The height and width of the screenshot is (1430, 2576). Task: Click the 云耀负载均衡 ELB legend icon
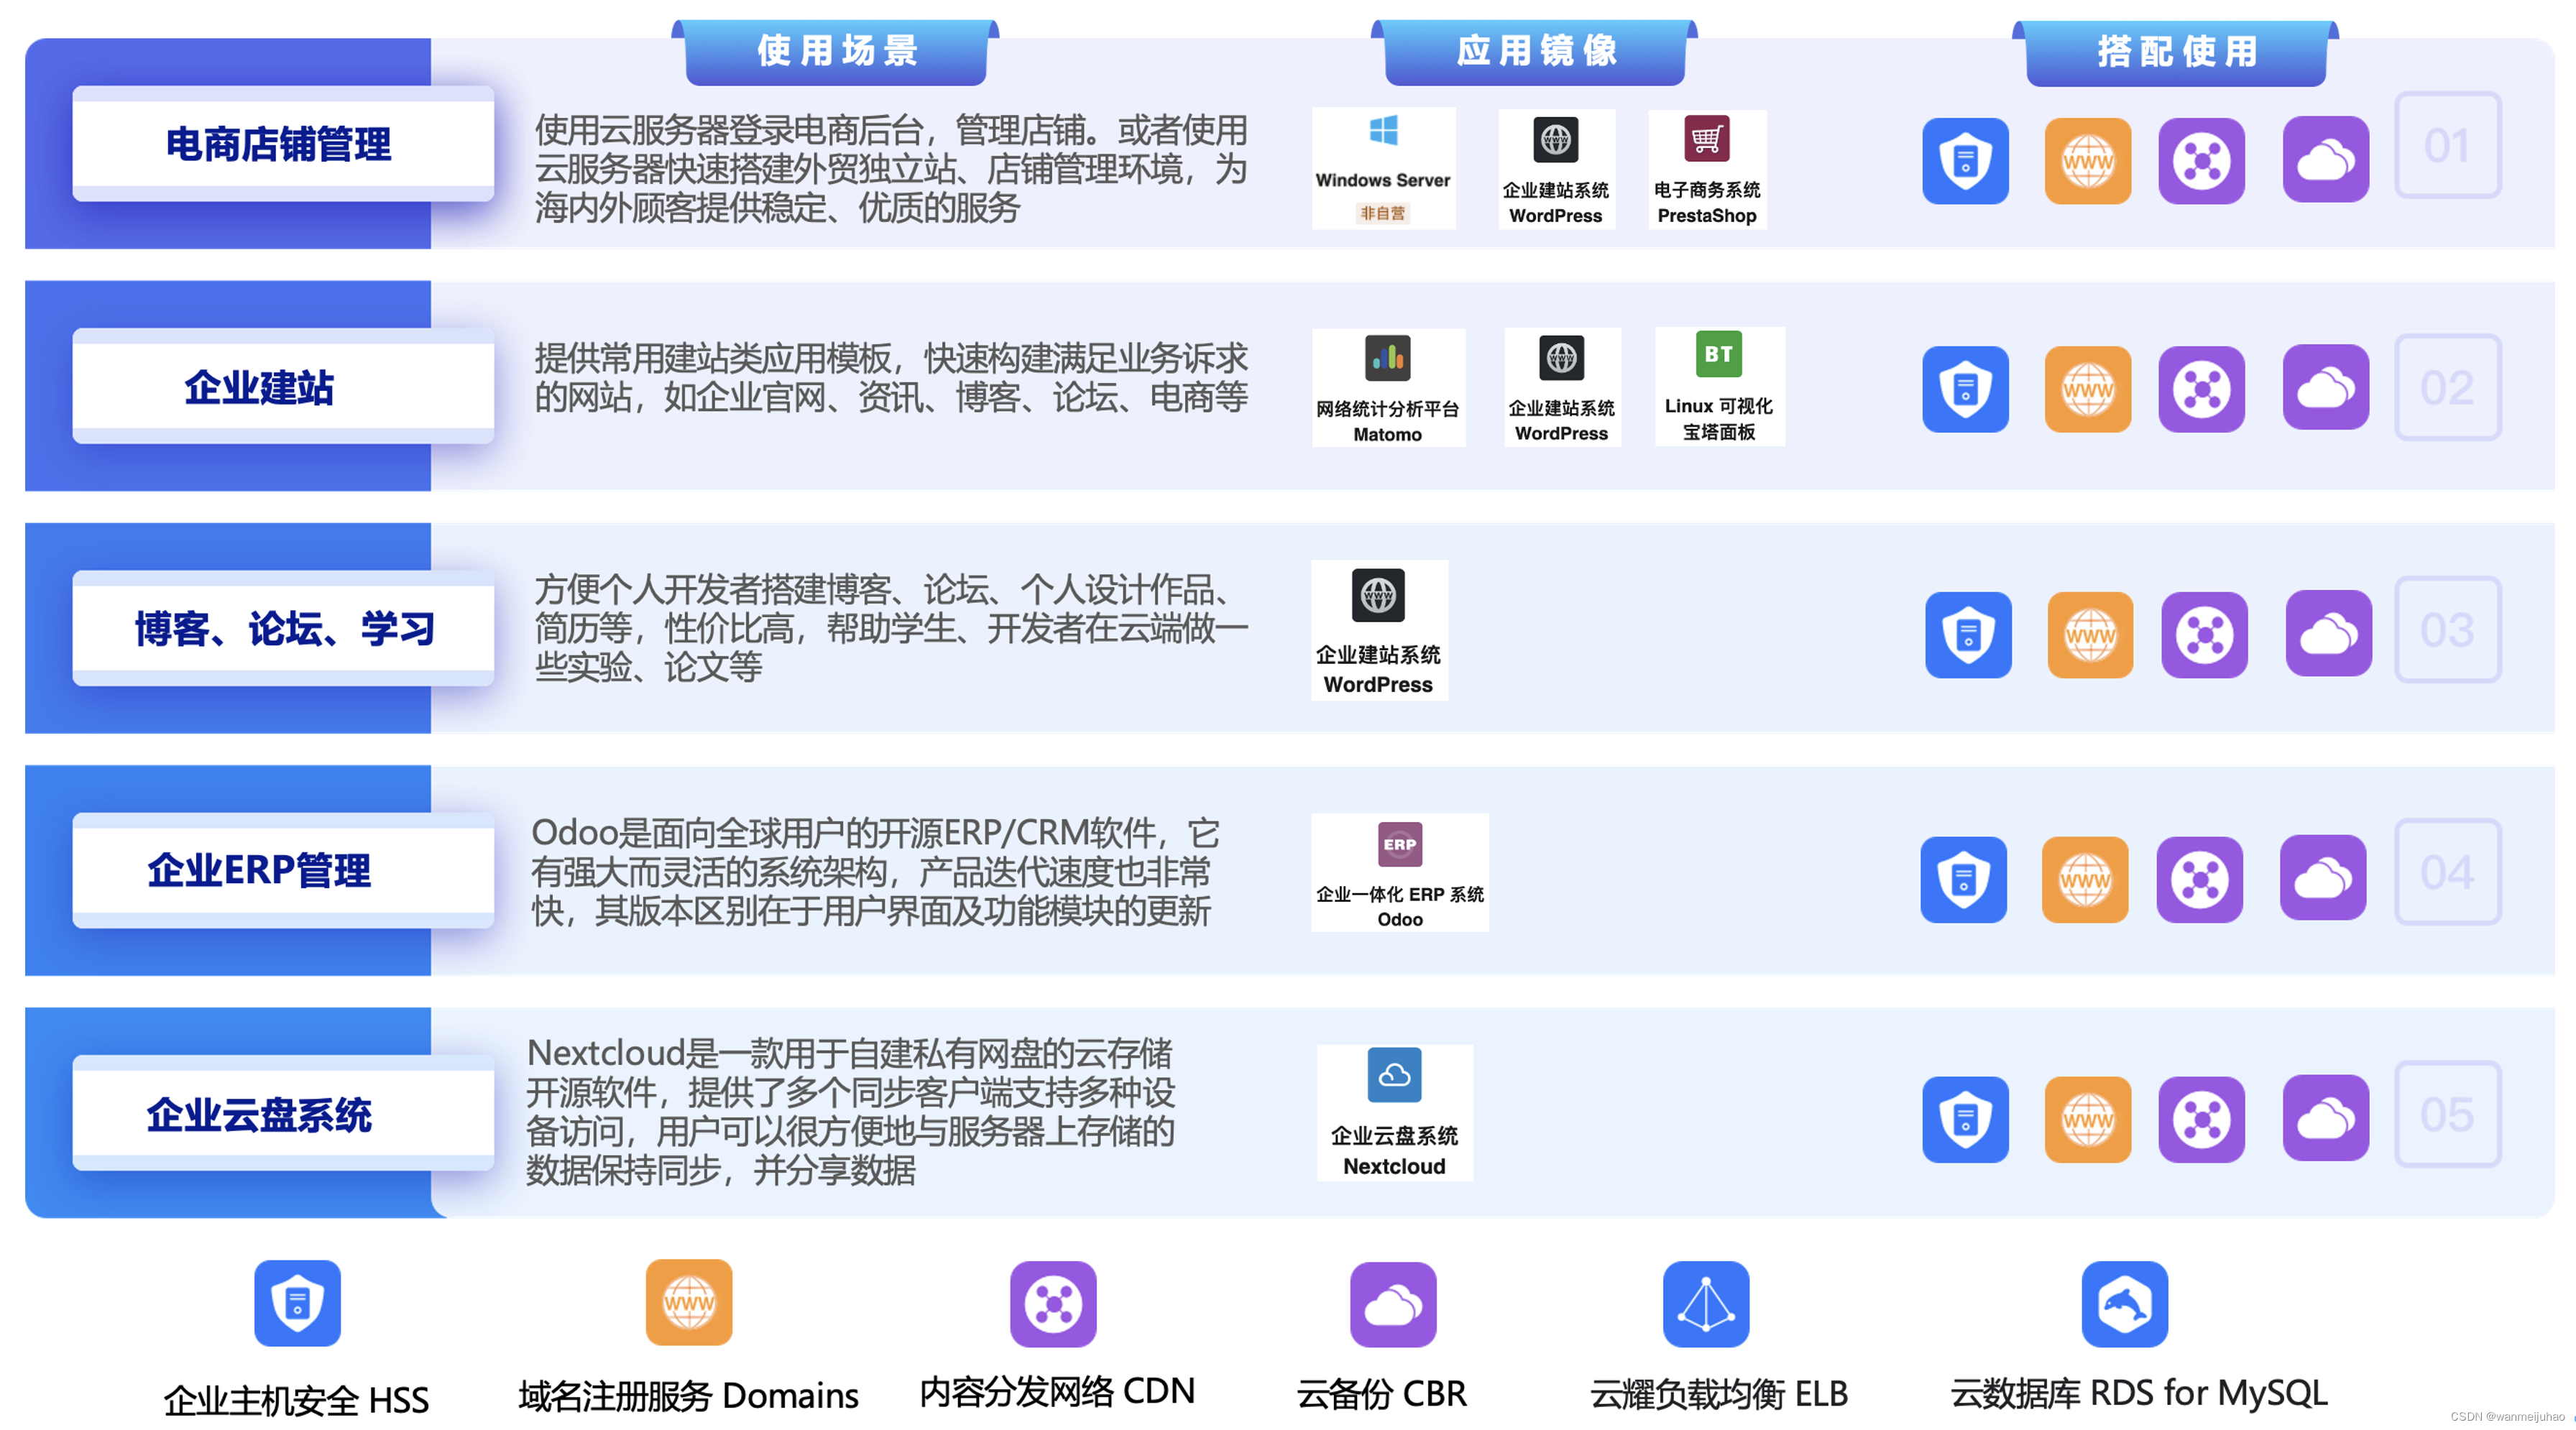[x=1706, y=1304]
